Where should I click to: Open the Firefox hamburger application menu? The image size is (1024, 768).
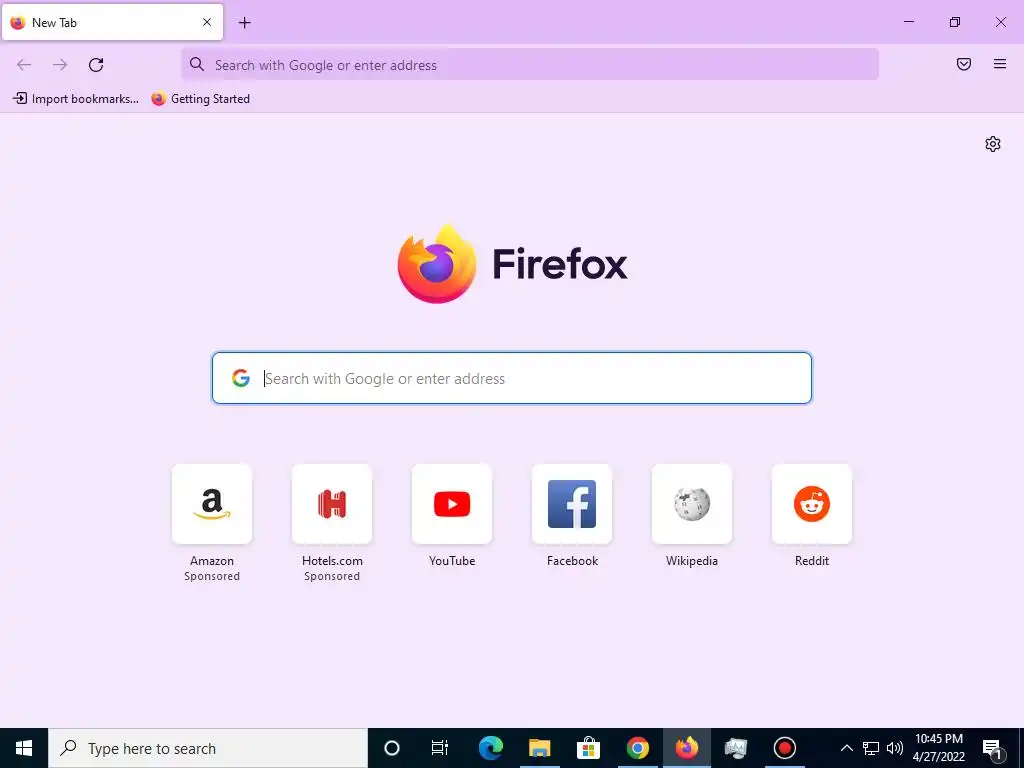(1000, 64)
